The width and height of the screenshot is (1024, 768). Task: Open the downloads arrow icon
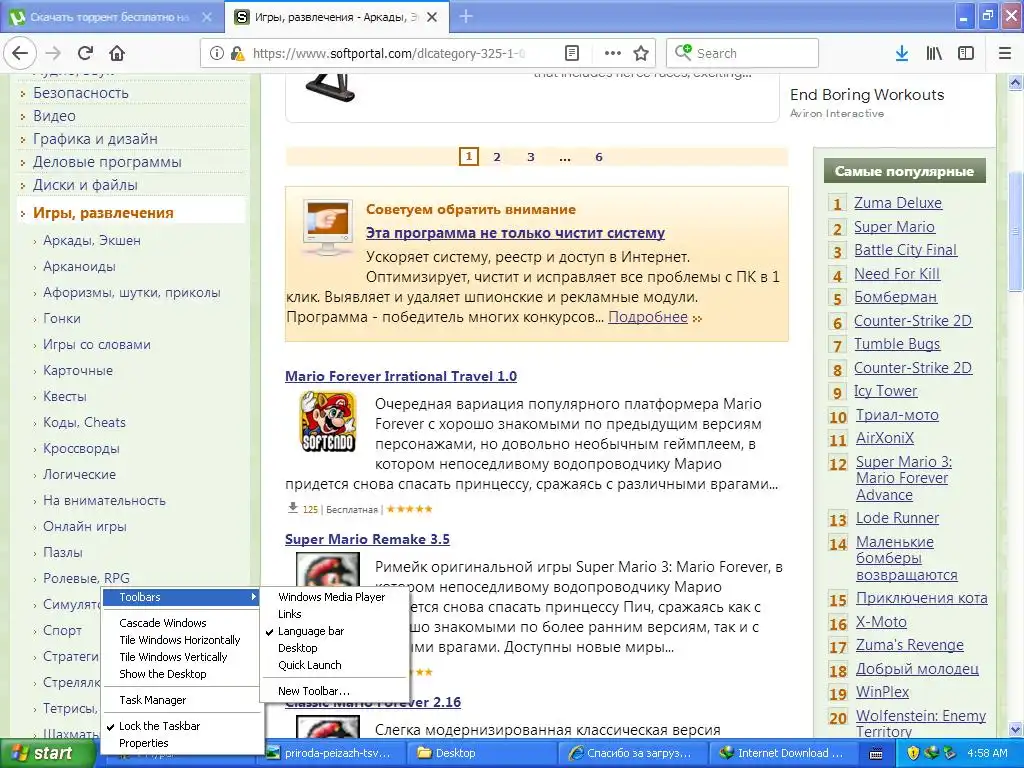coord(902,53)
